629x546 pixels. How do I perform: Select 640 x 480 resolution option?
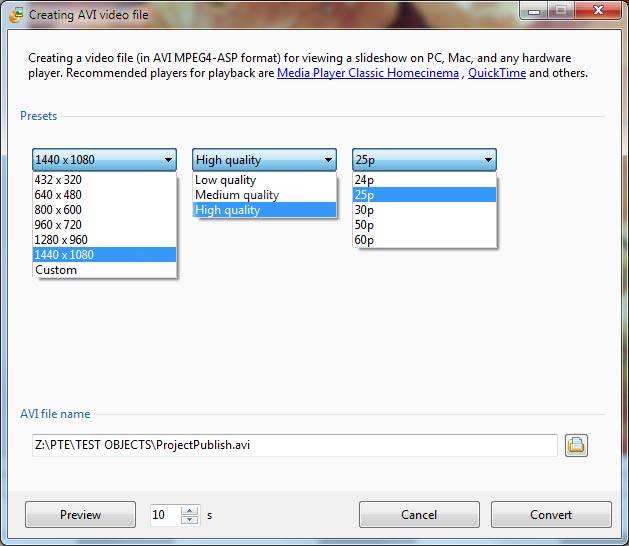tap(58, 195)
